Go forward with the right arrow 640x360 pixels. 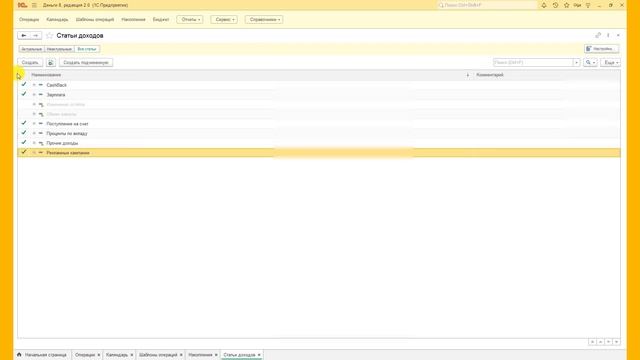(36, 36)
